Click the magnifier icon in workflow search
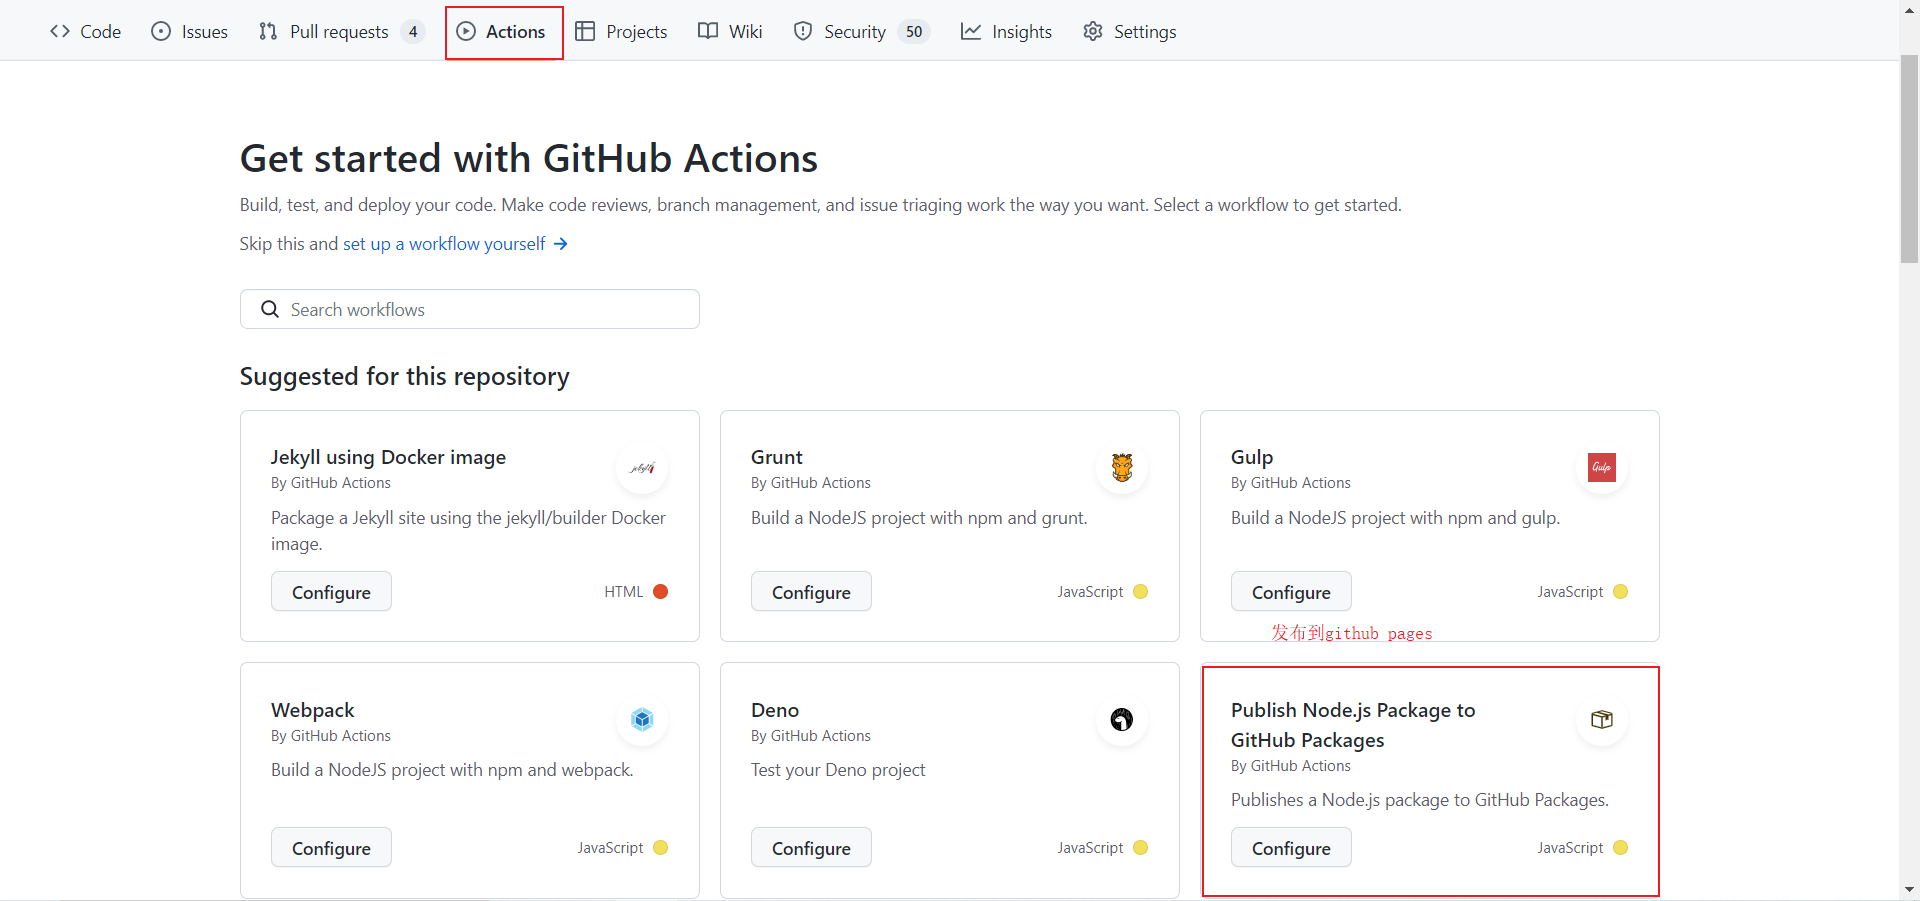The image size is (1920, 901). point(270,309)
